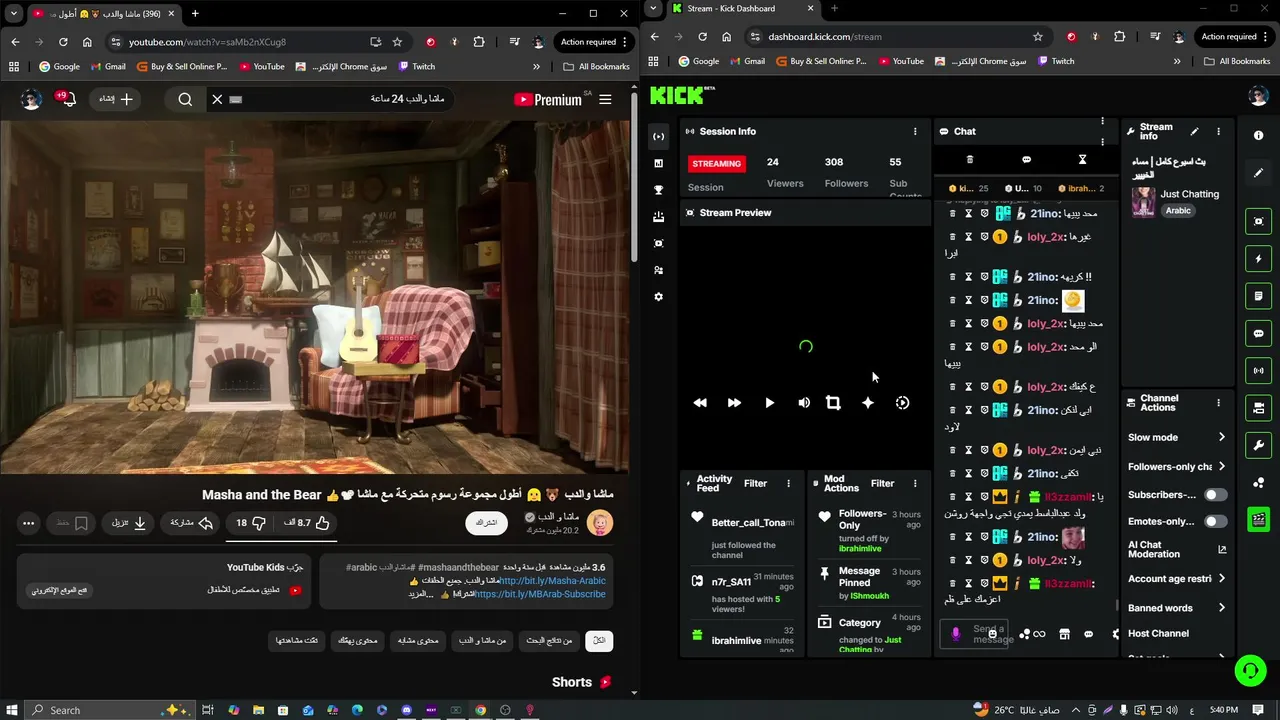Image resolution: width=1280 pixels, height=720 pixels.
Task: Click the shop icon below the chat input
Action: coord(1064,634)
